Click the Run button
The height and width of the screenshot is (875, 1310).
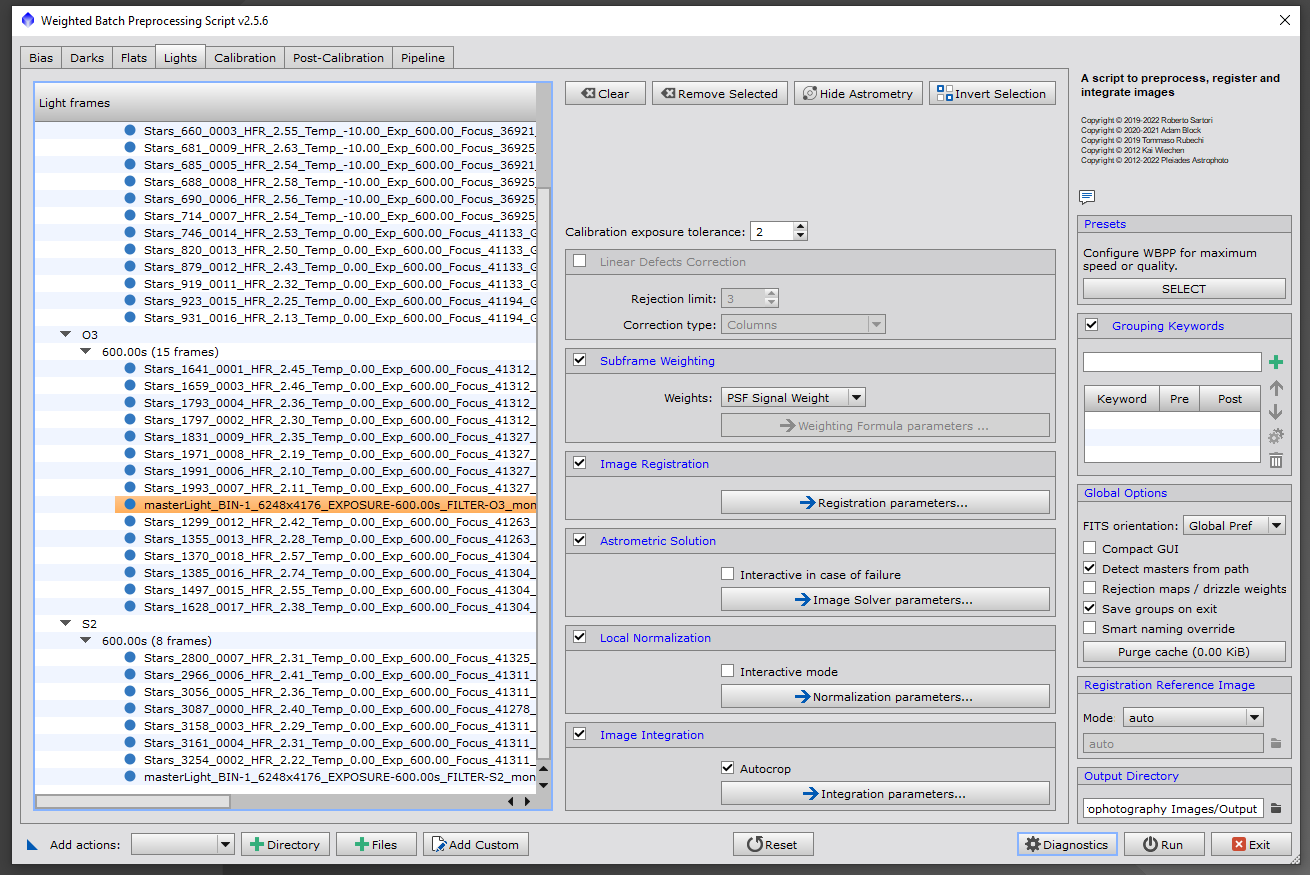click(x=1164, y=845)
